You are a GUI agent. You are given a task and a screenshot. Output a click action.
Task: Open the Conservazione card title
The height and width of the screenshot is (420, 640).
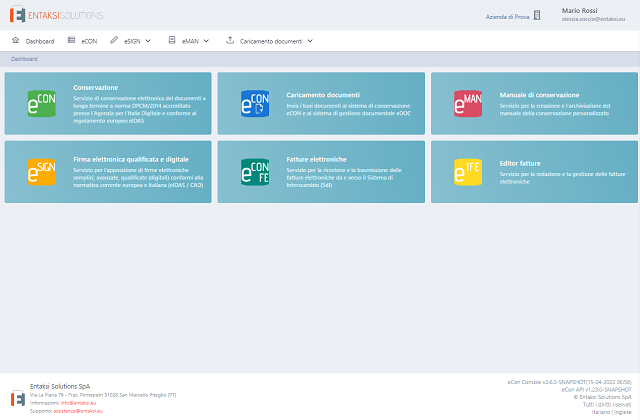96,87
